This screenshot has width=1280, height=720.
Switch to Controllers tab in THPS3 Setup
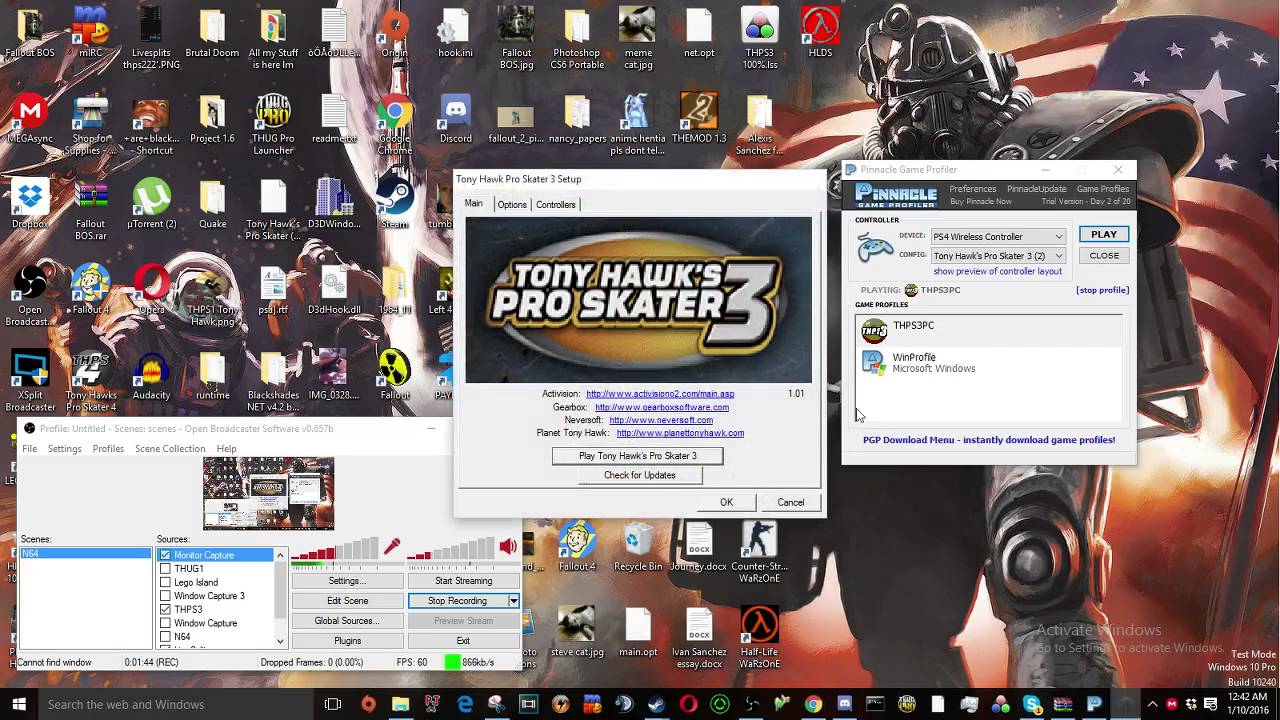click(556, 204)
